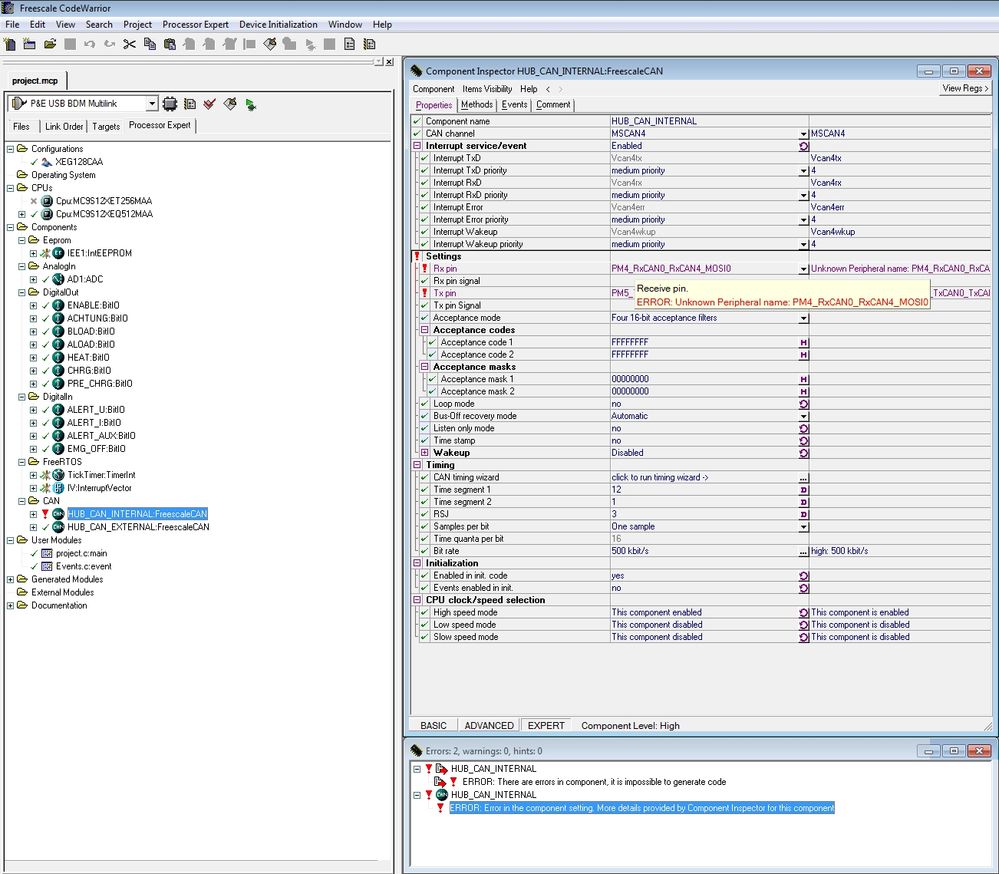
Task: Click the ADVANCED level button
Action: [489, 726]
